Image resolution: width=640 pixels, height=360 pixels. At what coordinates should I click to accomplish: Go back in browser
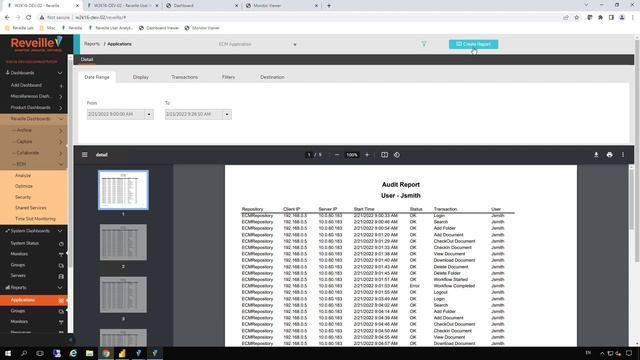coord(7,18)
